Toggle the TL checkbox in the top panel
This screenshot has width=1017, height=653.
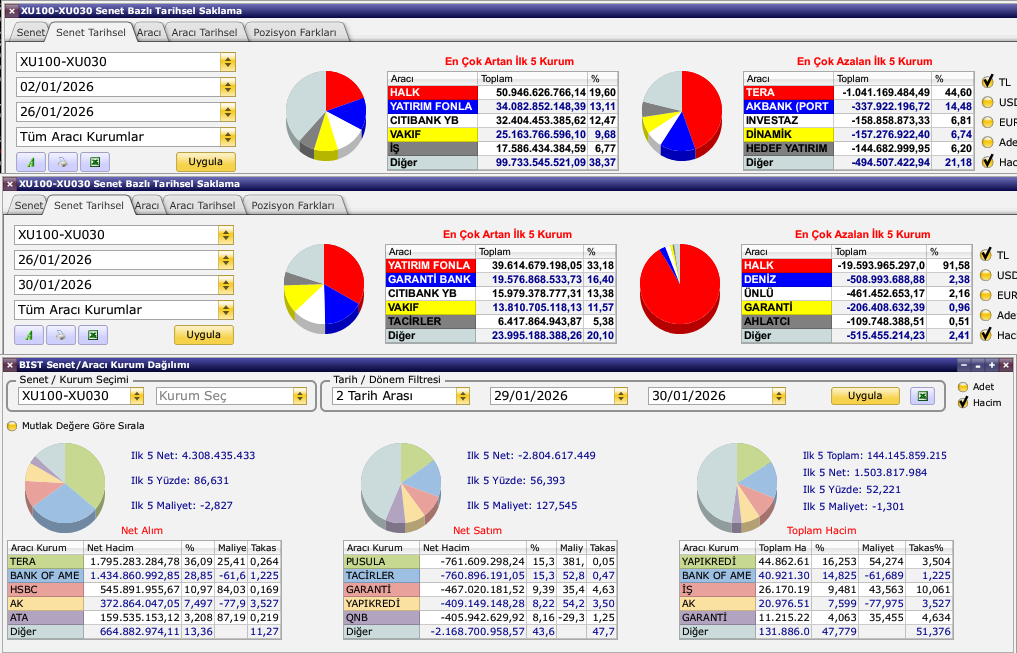(x=987, y=82)
